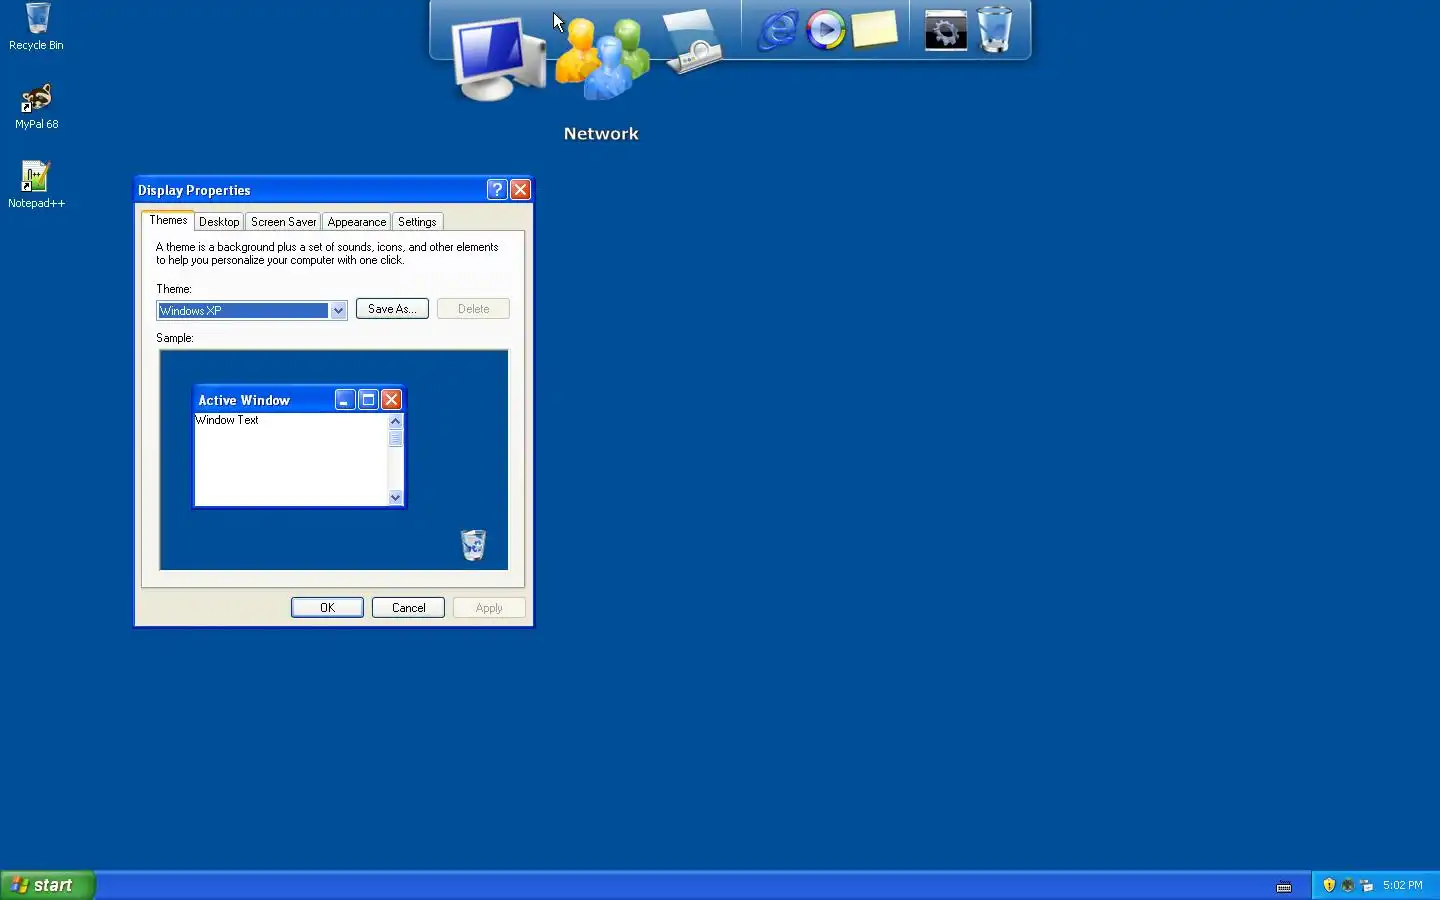Switch to the Appearance tab

click(x=356, y=222)
